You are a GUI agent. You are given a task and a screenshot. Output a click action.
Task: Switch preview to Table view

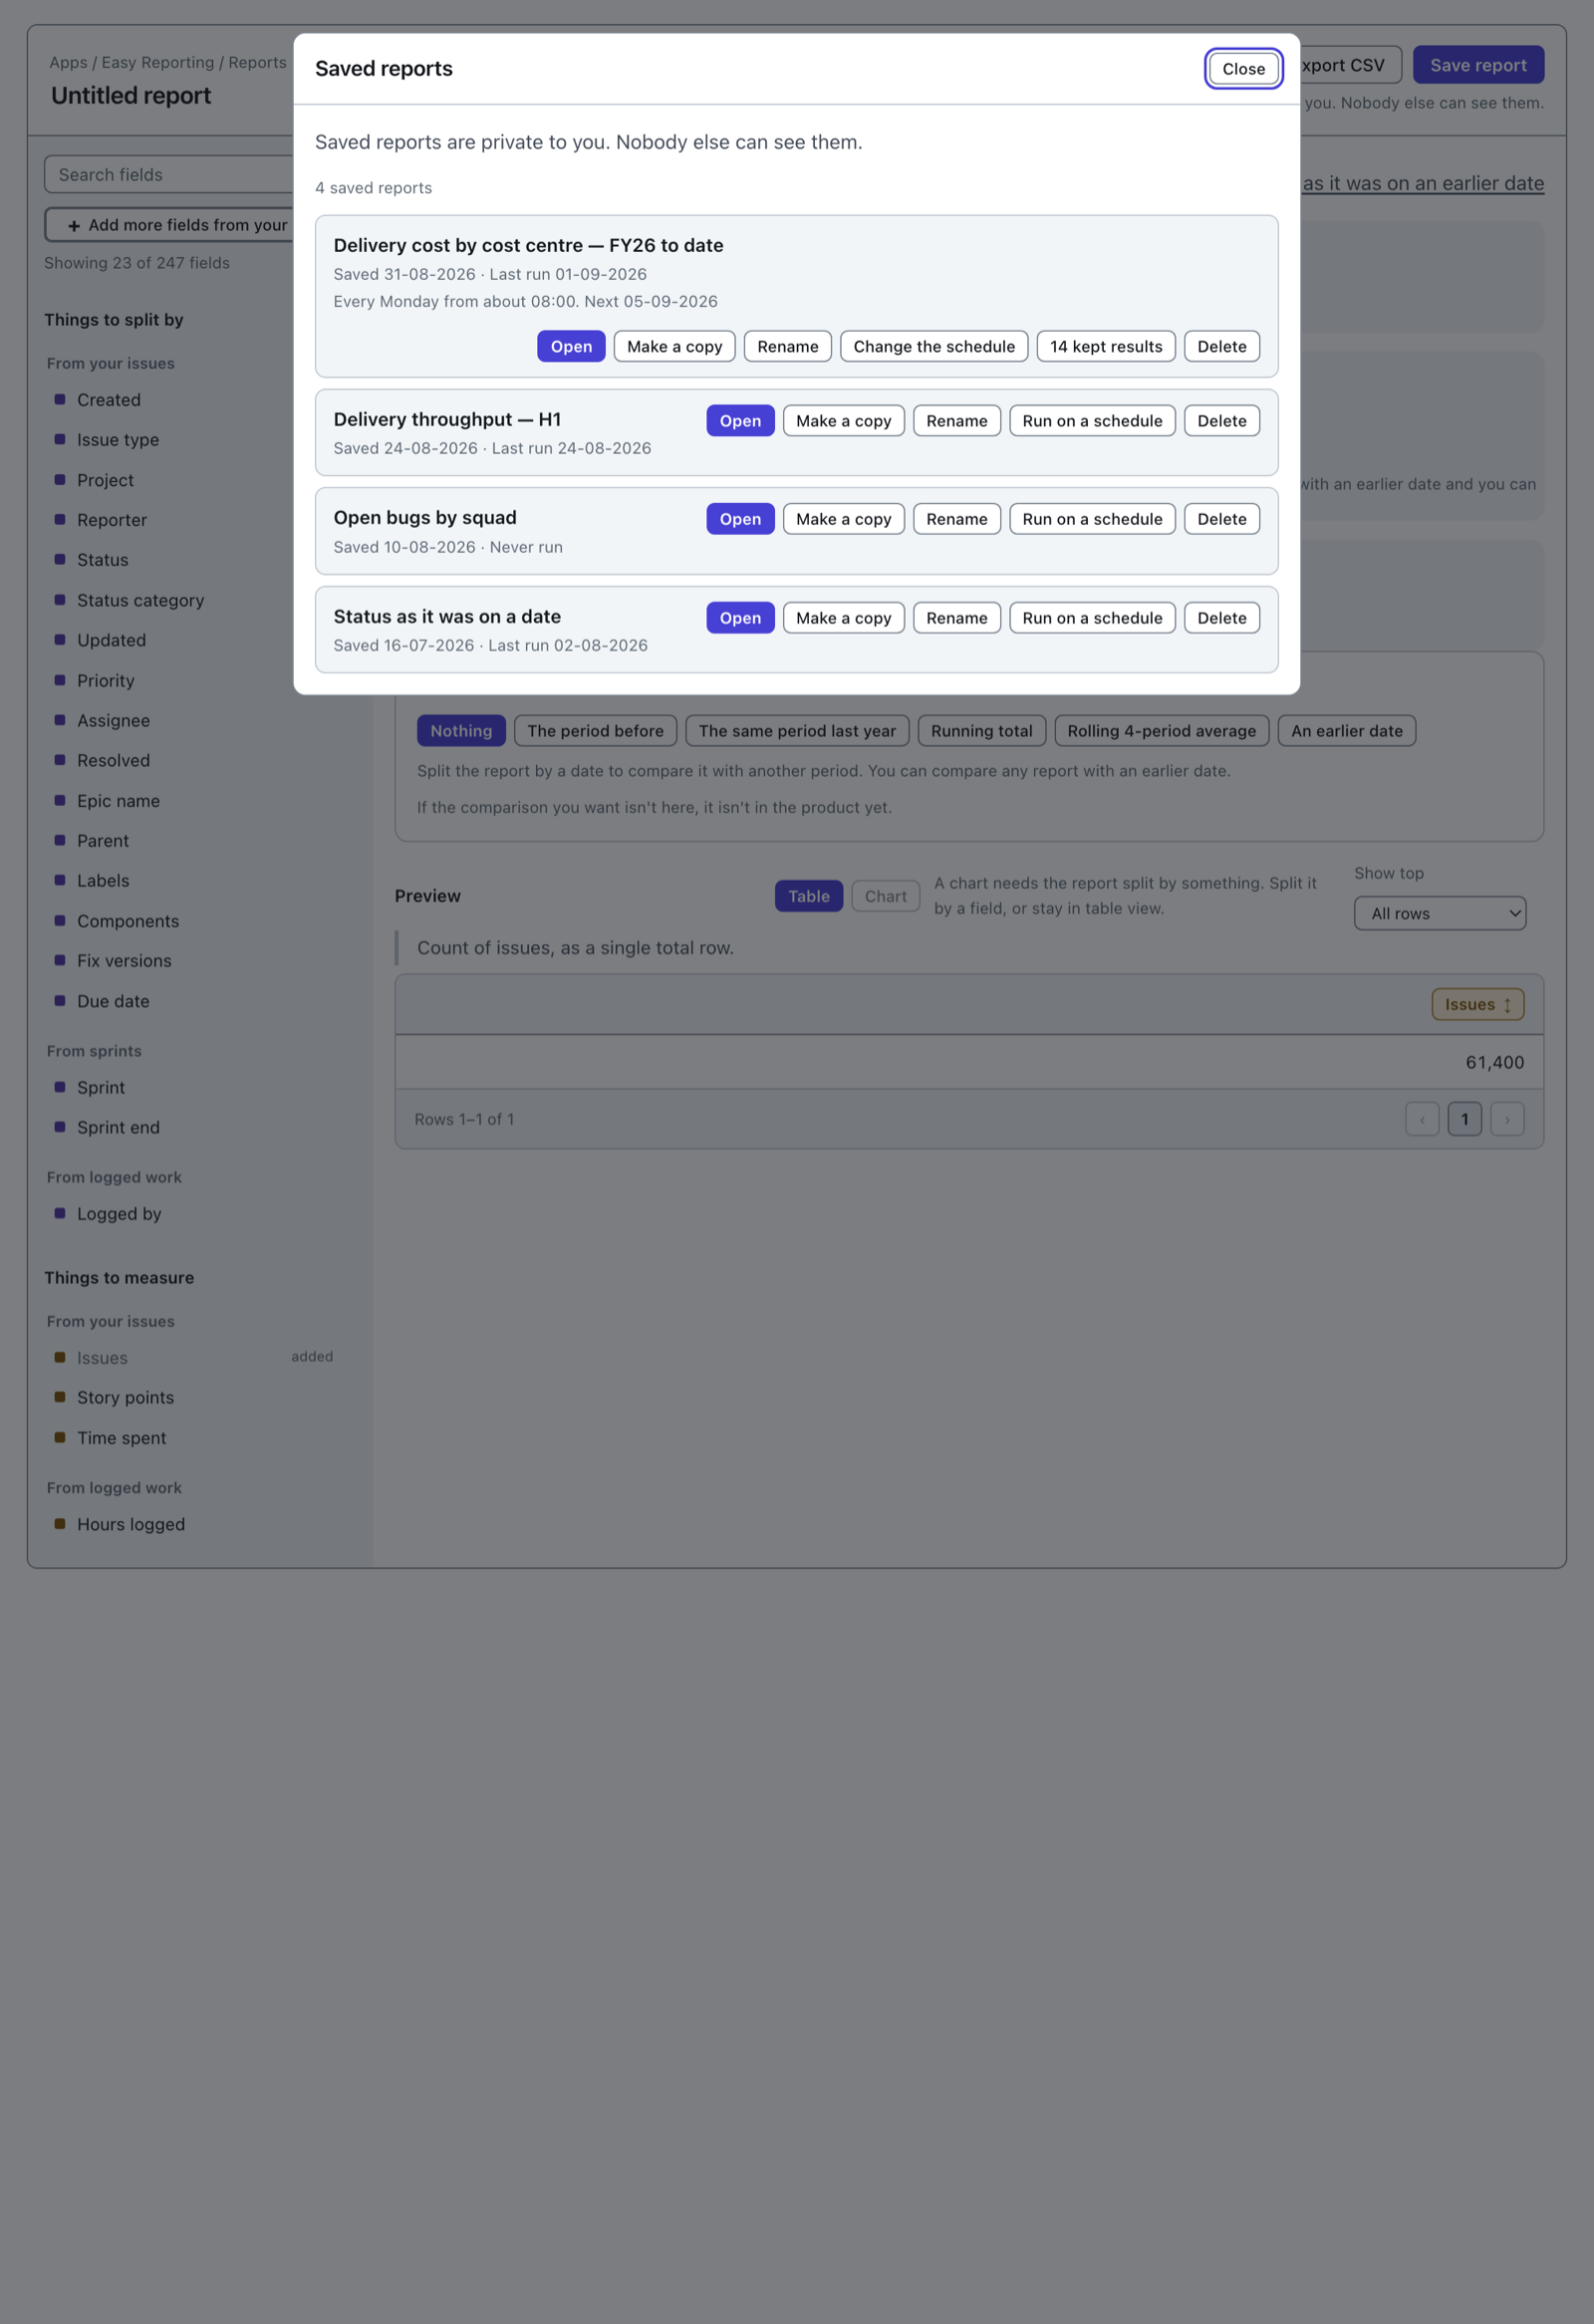[808, 896]
